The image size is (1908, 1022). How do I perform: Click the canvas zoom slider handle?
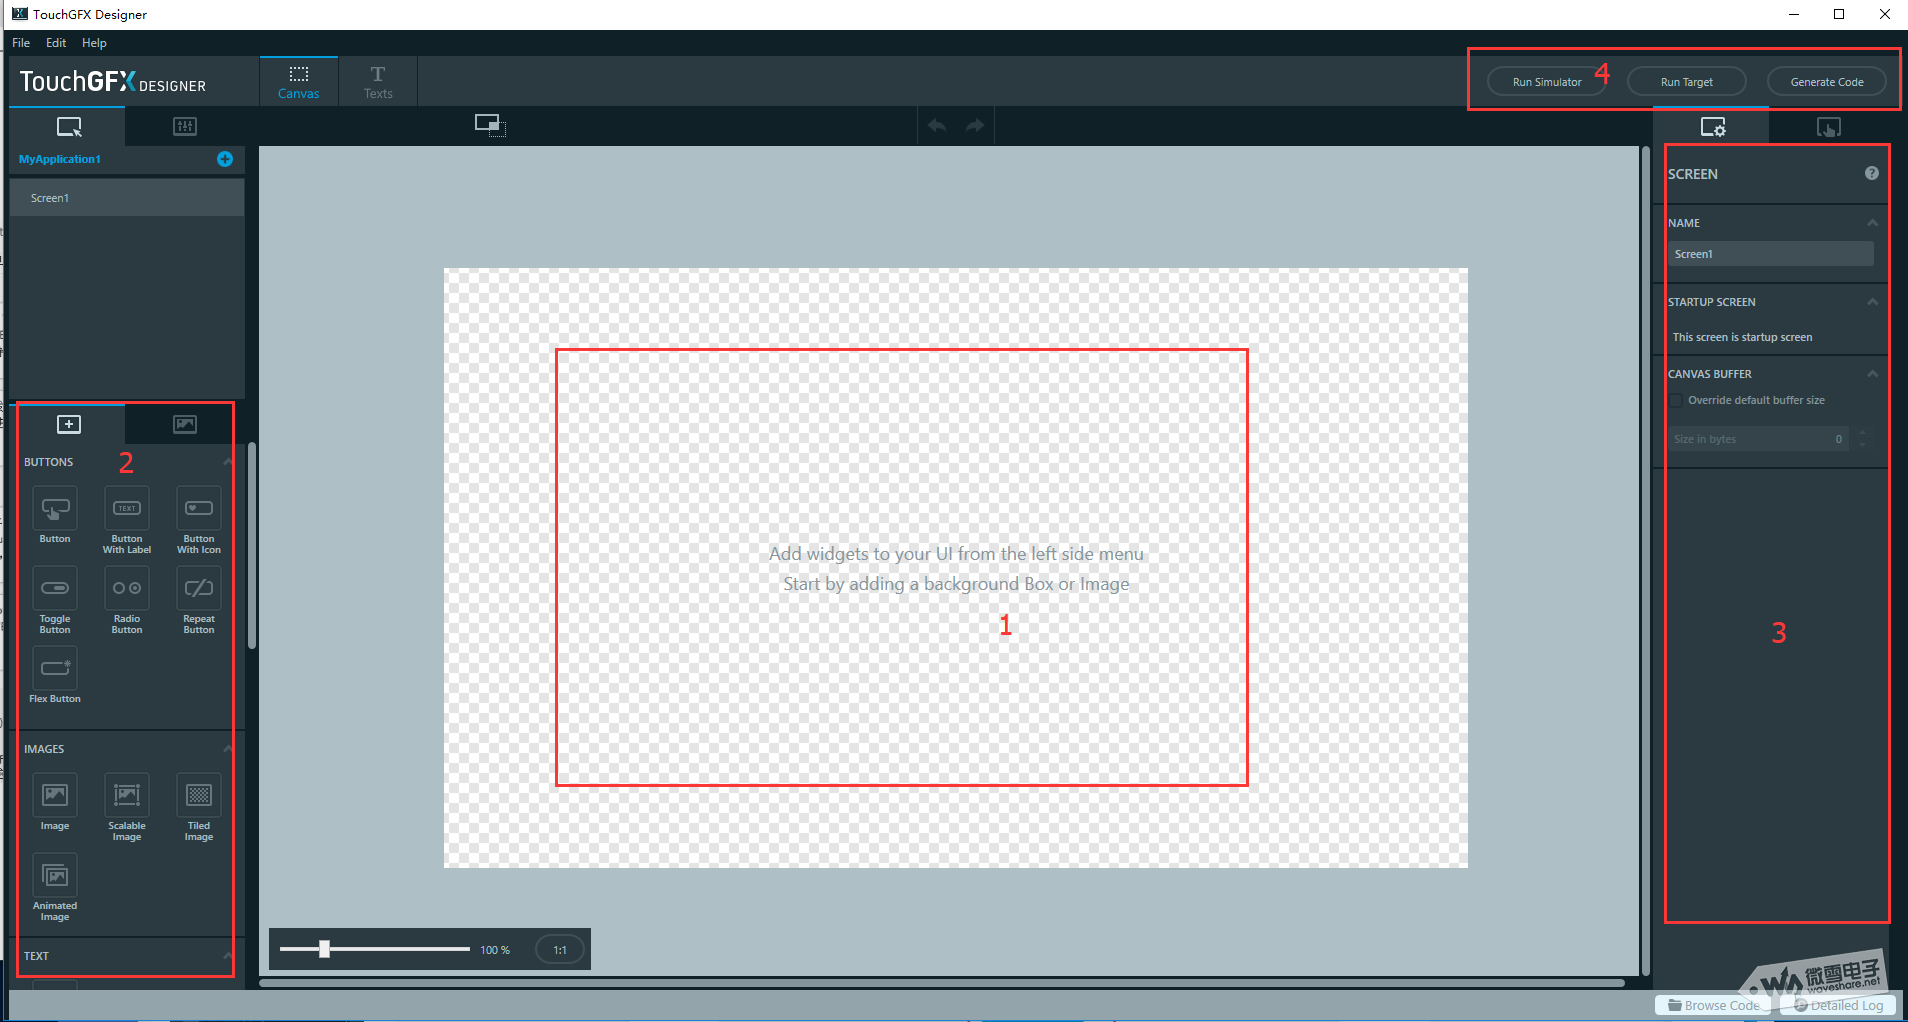click(x=324, y=949)
